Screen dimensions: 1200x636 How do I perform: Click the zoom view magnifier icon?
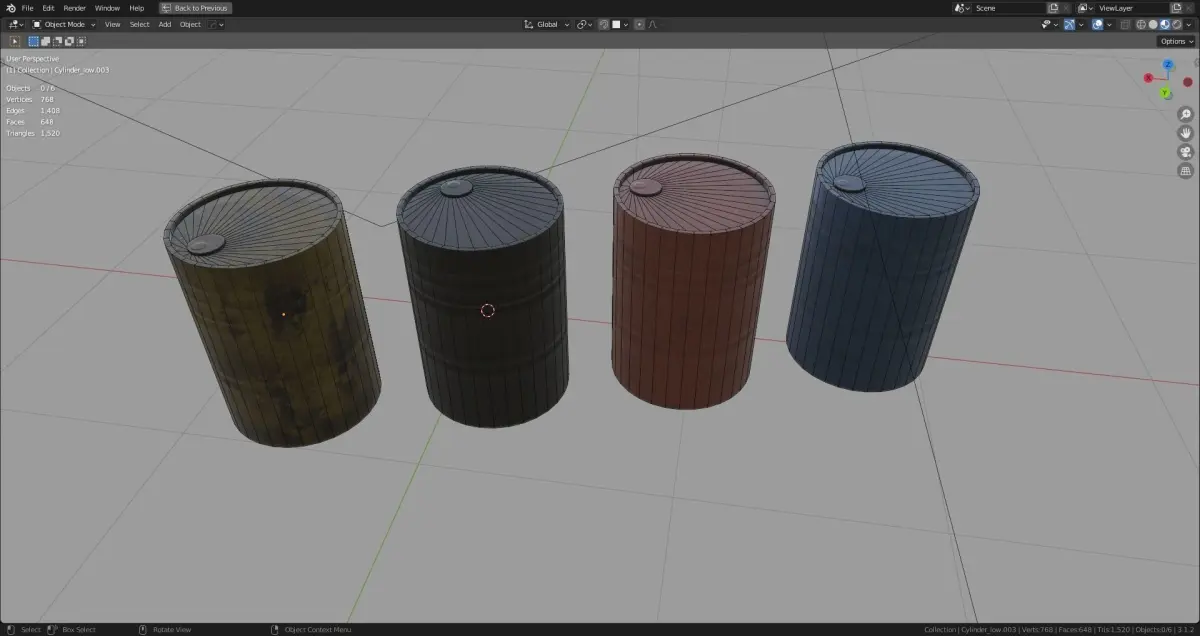[1186, 114]
